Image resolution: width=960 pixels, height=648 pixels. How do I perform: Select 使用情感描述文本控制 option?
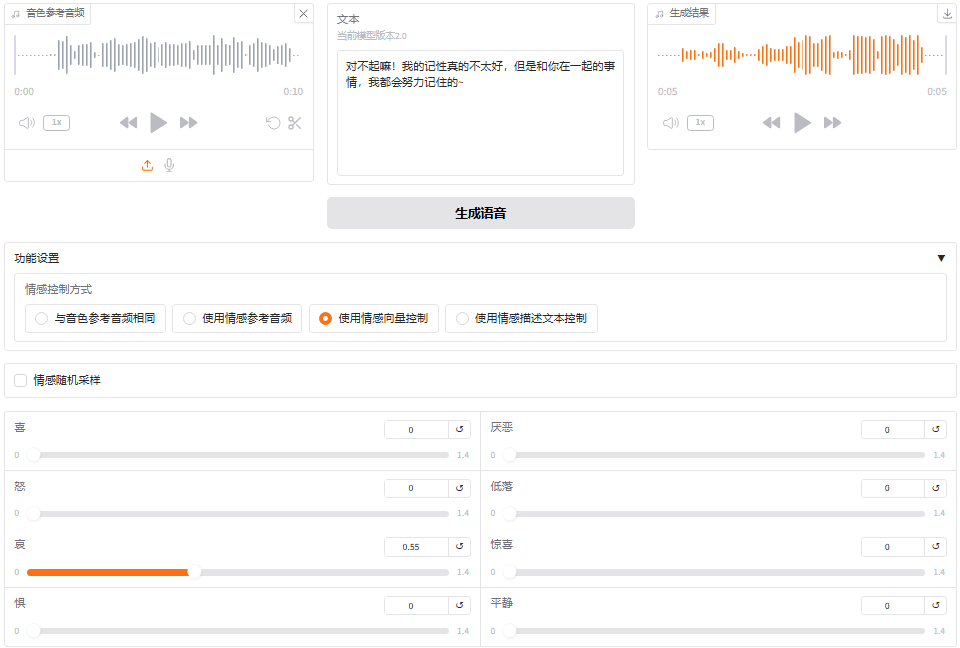[x=462, y=319]
